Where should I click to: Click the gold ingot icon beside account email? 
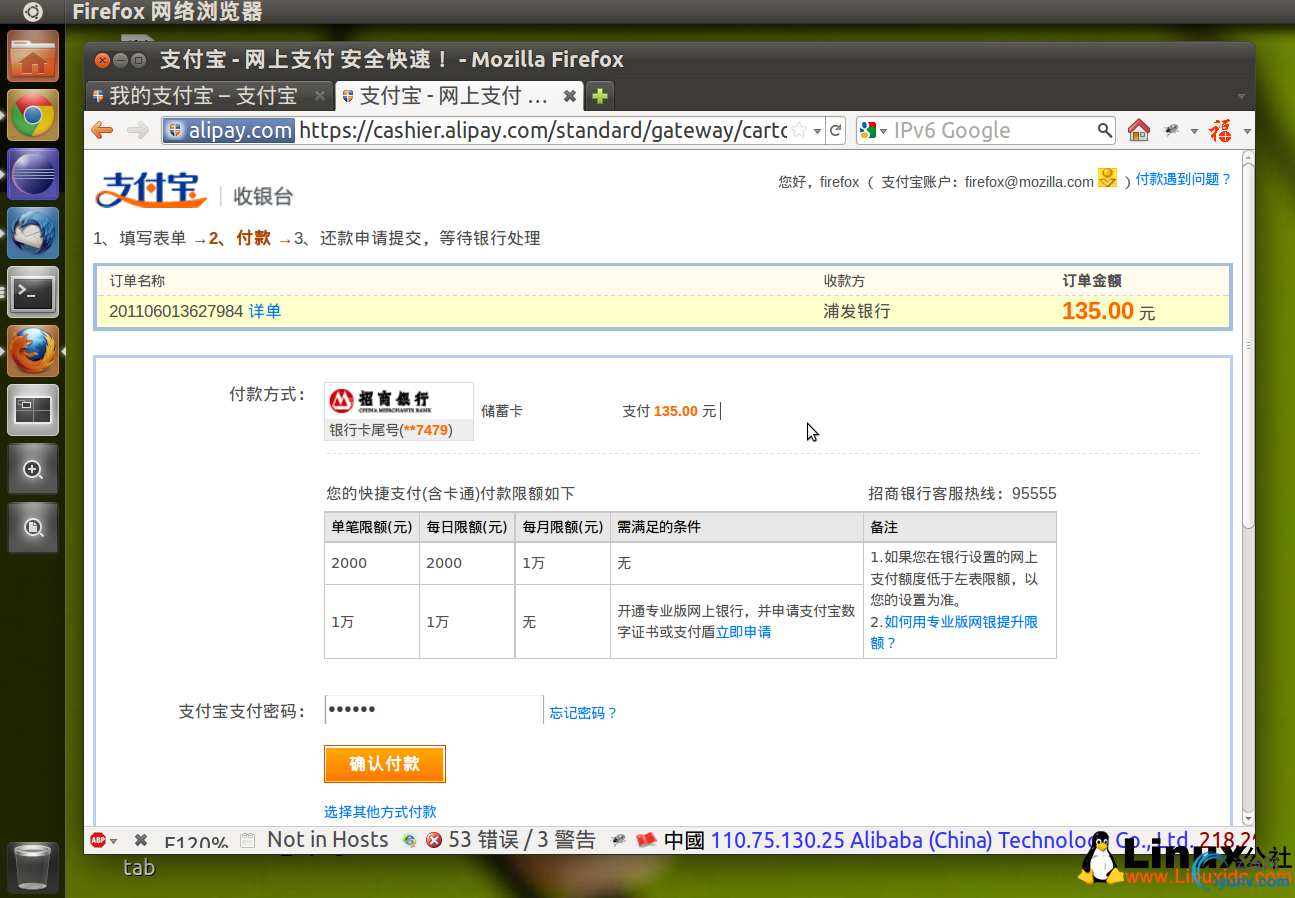click(x=1107, y=178)
